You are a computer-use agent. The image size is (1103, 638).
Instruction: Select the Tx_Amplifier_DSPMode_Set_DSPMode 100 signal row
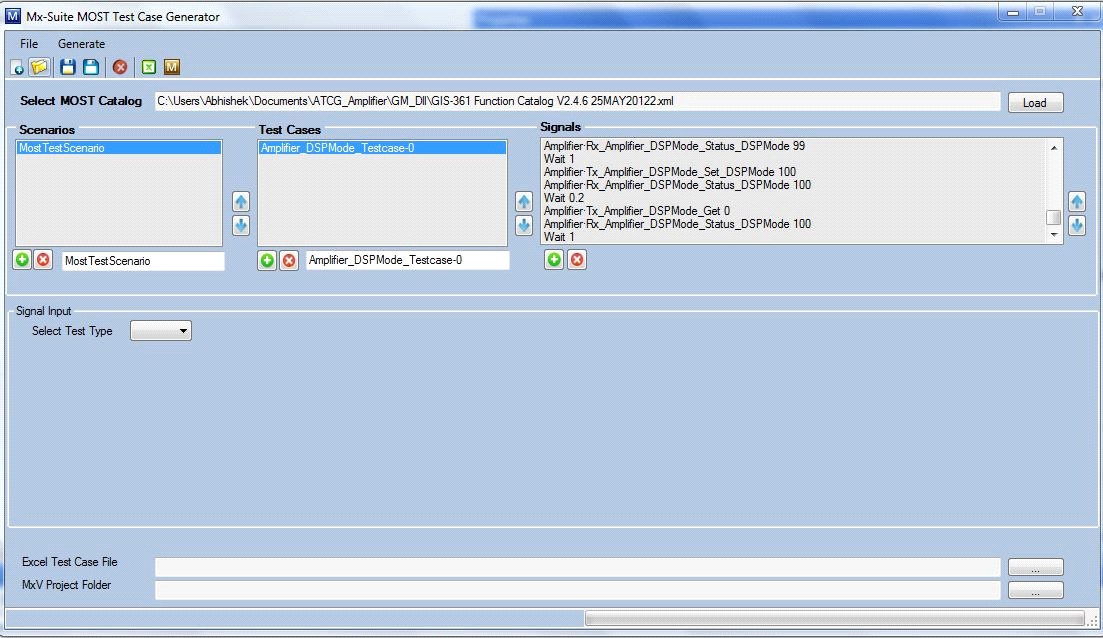[x=793, y=172]
